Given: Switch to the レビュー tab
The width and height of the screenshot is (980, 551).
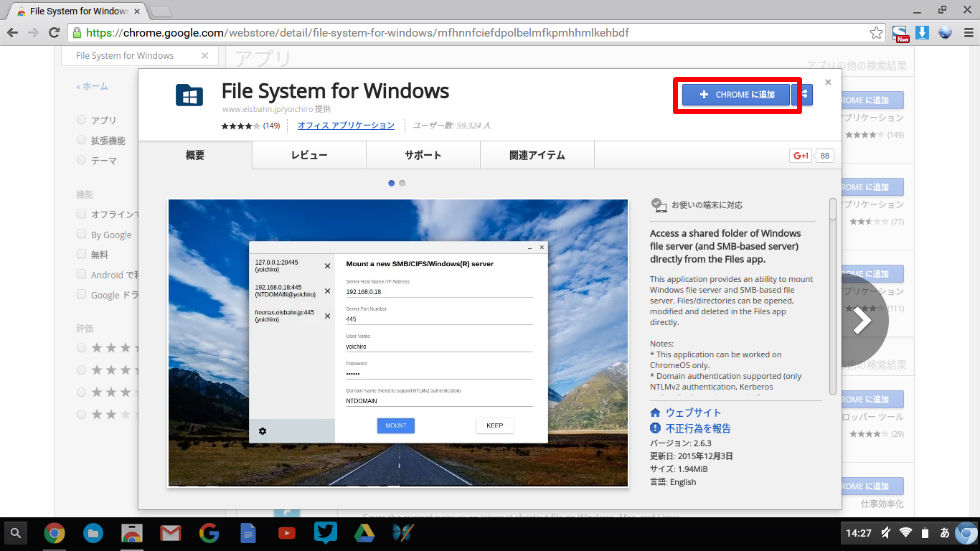Looking at the screenshot, I should (309, 155).
